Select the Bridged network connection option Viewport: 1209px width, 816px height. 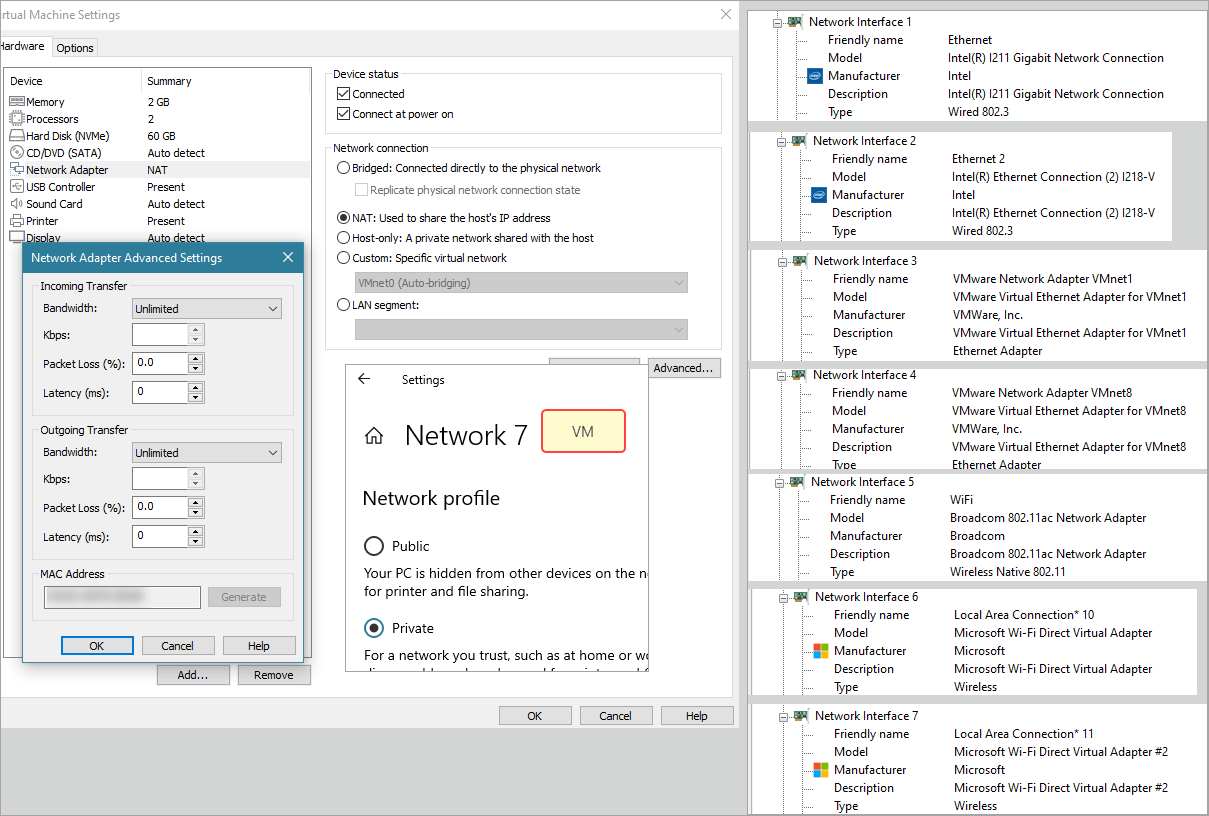tap(344, 168)
